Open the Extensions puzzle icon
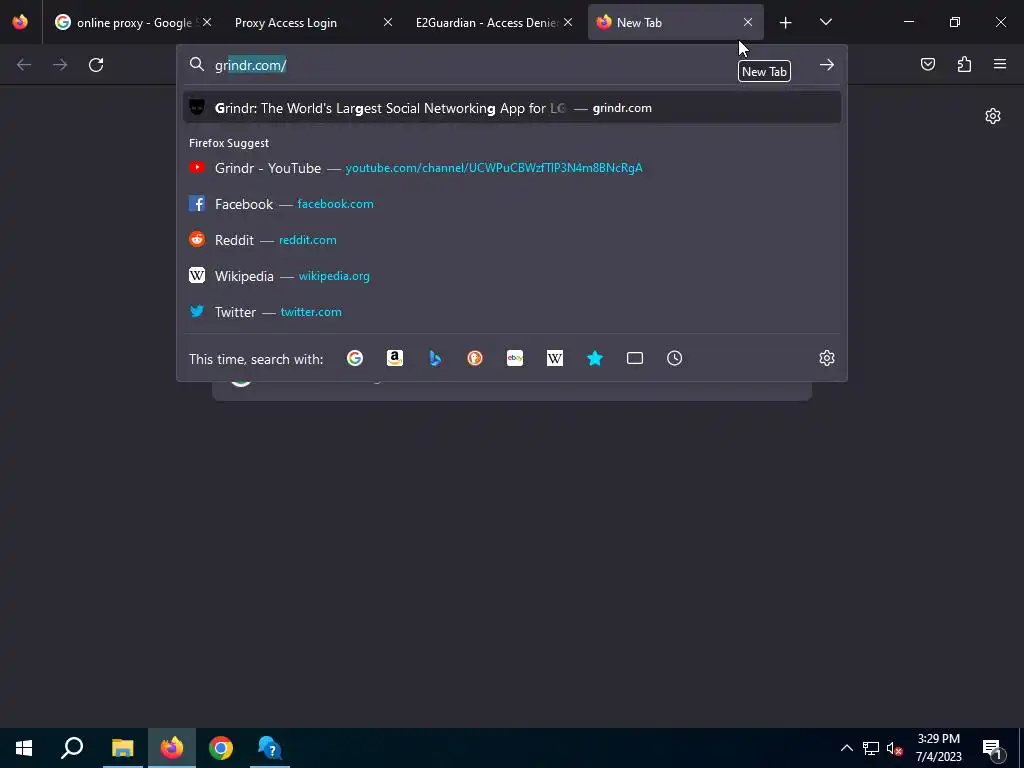This screenshot has height=768, width=1024. 964,64
